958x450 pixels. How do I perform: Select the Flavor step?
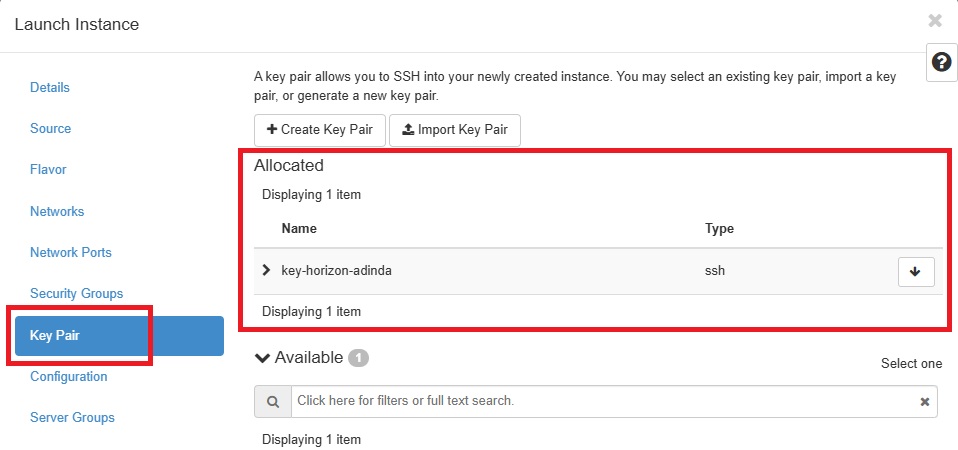point(48,169)
